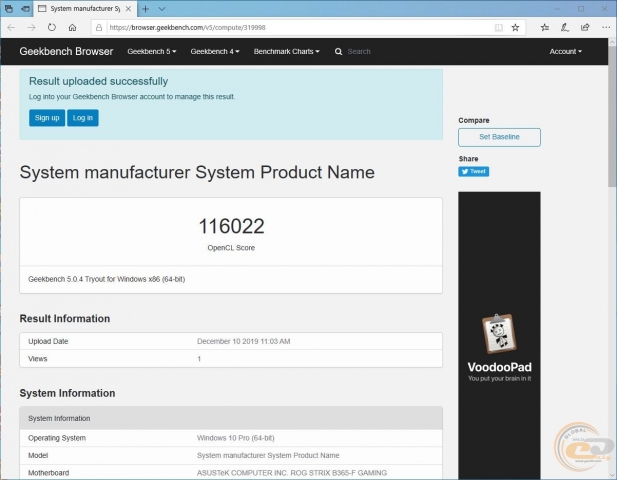Image resolution: width=617 pixels, height=480 pixels.
Task: Expand the Benchmark Charts dropdown
Action: tap(286, 52)
